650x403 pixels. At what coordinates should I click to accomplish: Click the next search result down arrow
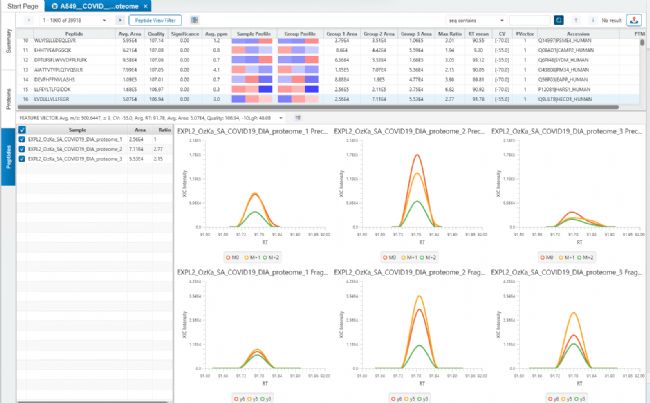point(593,20)
